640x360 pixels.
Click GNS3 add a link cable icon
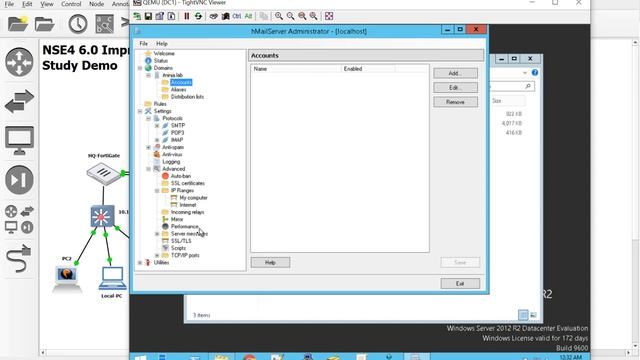pos(18,258)
